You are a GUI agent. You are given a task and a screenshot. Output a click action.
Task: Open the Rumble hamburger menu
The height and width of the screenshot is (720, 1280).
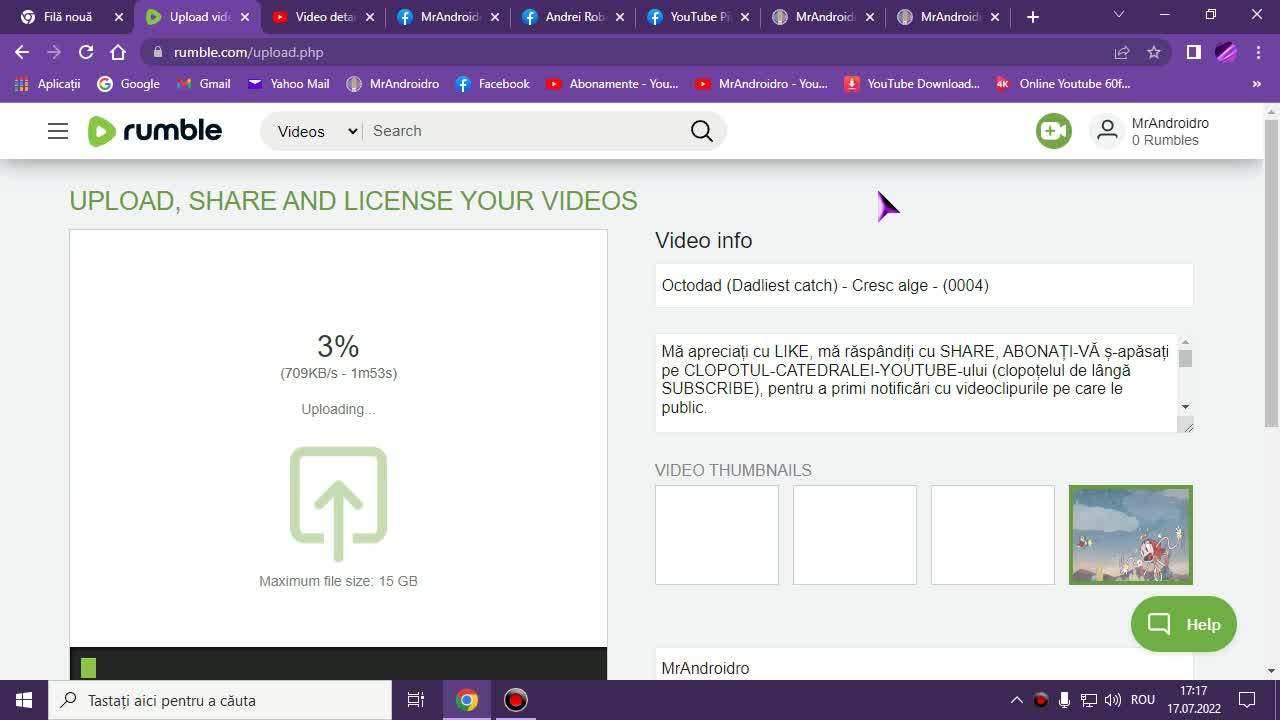click(x=58, y=131)
